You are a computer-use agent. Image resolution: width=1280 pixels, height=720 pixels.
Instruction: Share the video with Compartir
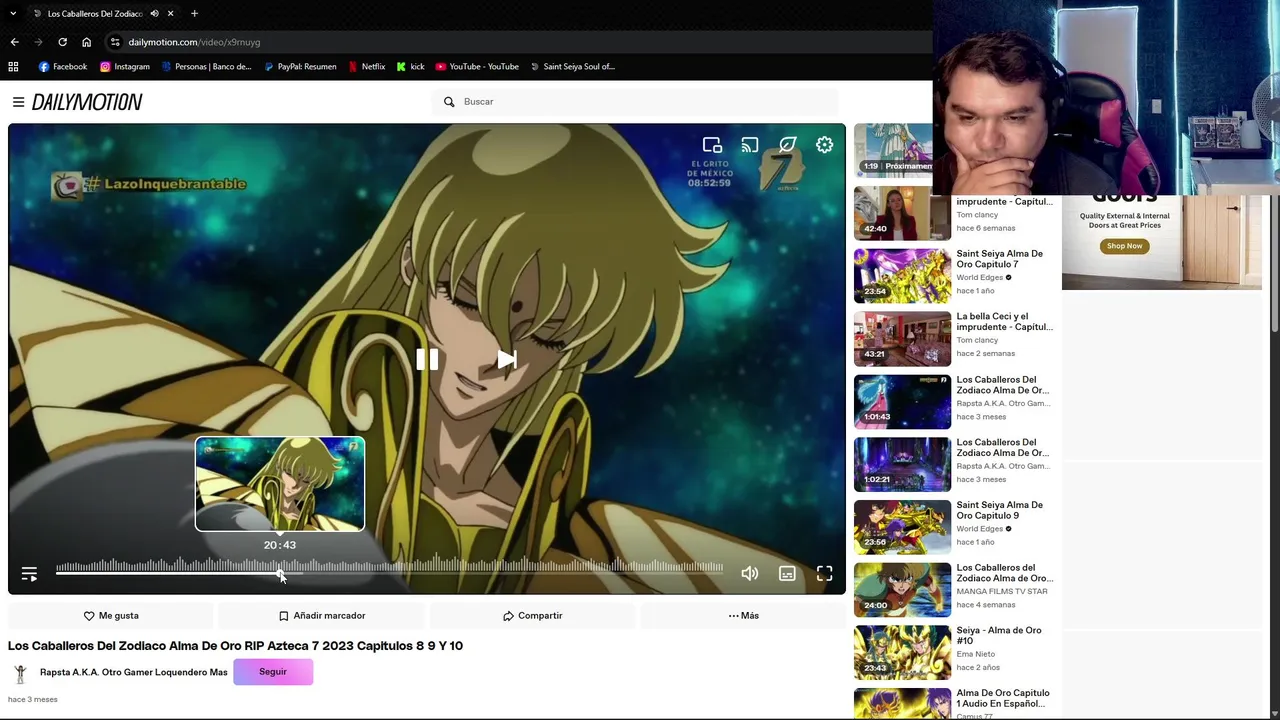tap(532, 616)
